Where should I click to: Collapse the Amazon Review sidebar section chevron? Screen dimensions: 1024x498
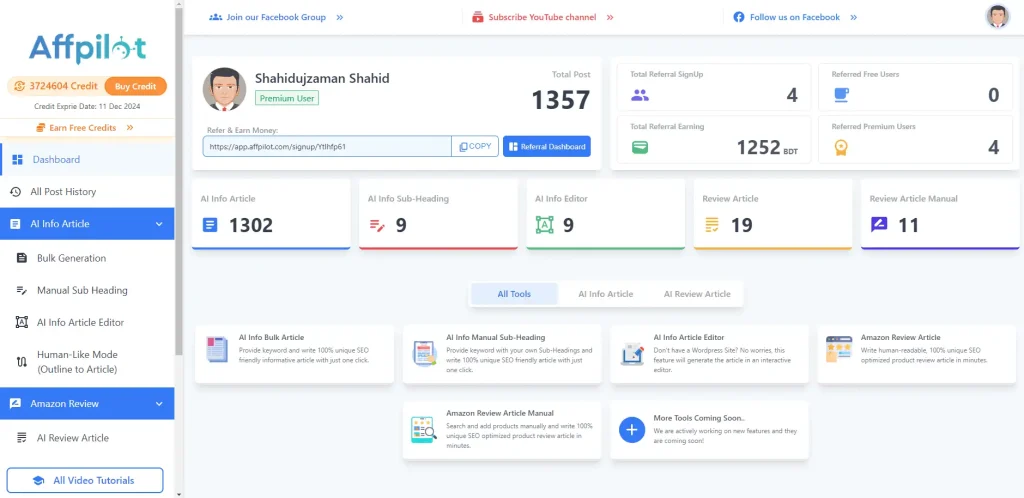159,404
